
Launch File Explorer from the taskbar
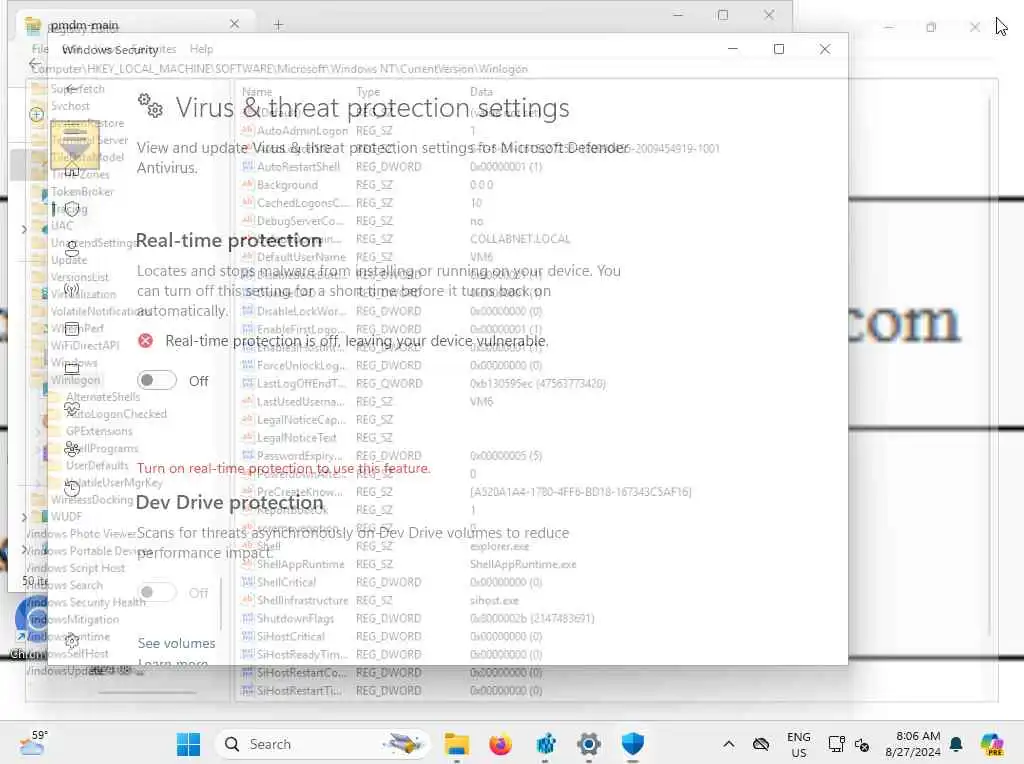click(x=456, y=744)
